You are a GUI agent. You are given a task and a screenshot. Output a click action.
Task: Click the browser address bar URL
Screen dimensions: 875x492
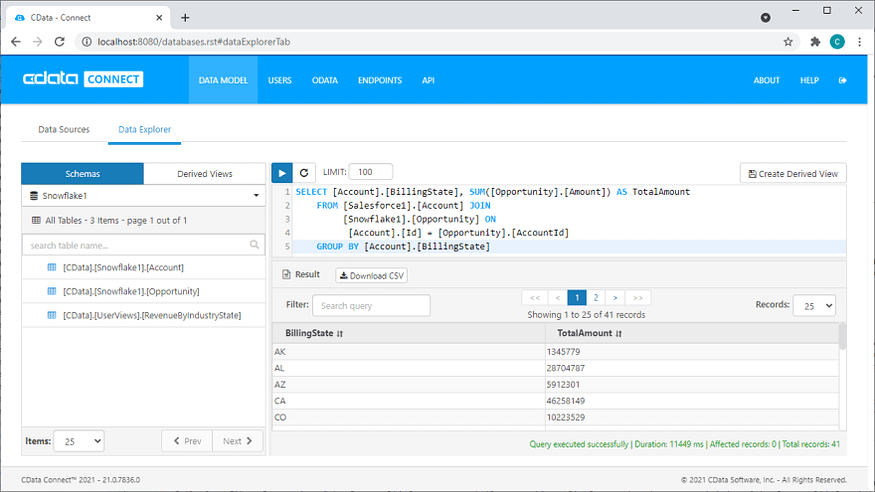(x=194, y=42)
